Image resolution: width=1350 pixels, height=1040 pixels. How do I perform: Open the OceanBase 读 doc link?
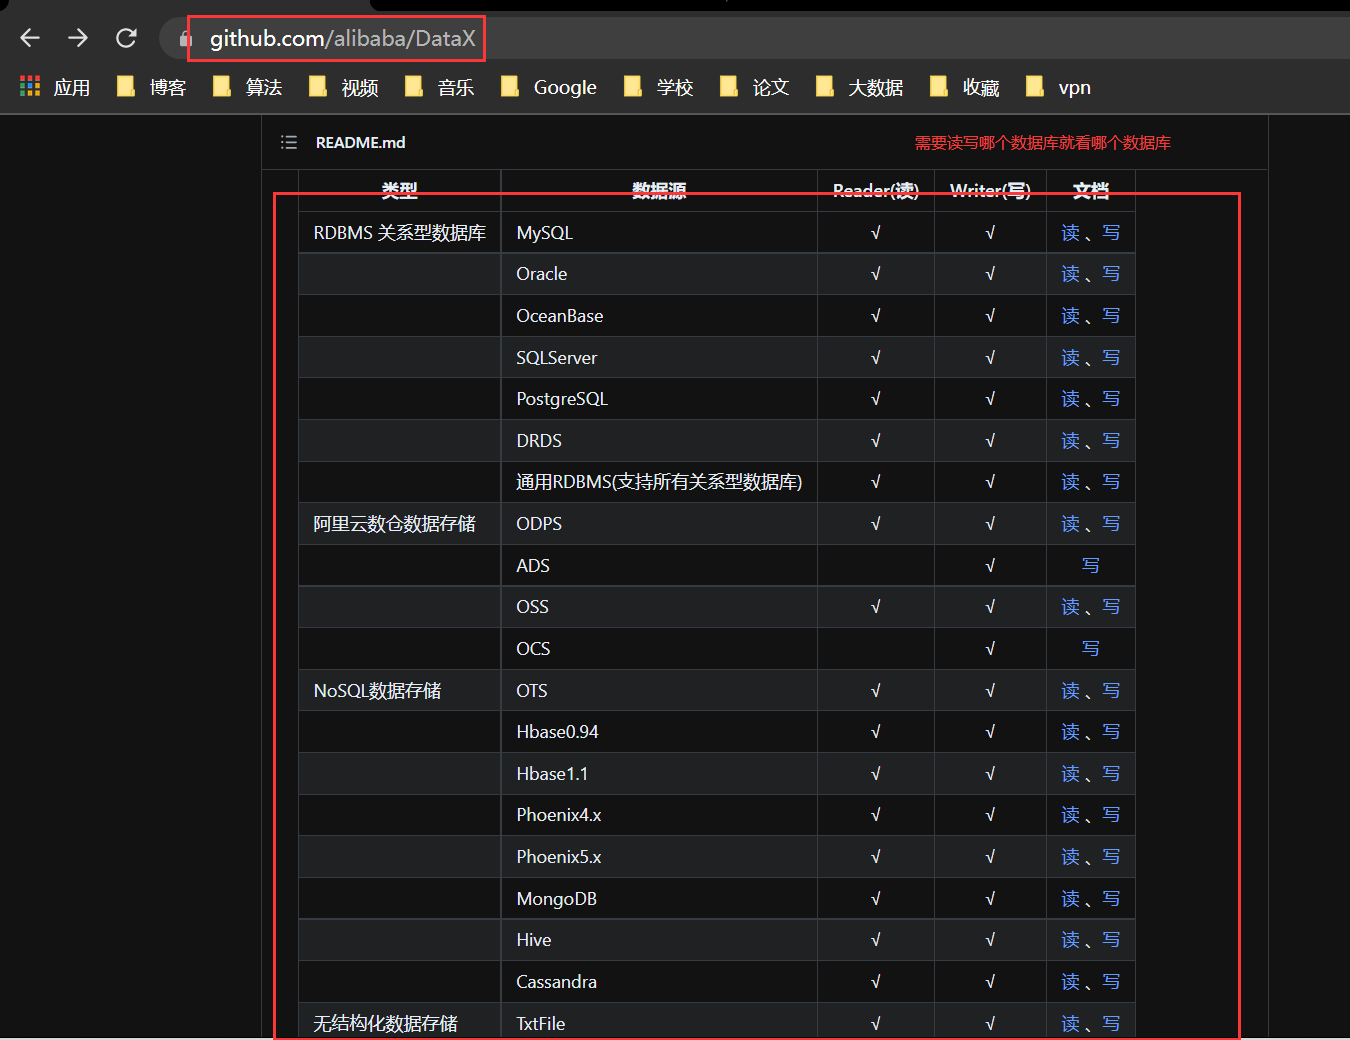(x=1071, y=316)
